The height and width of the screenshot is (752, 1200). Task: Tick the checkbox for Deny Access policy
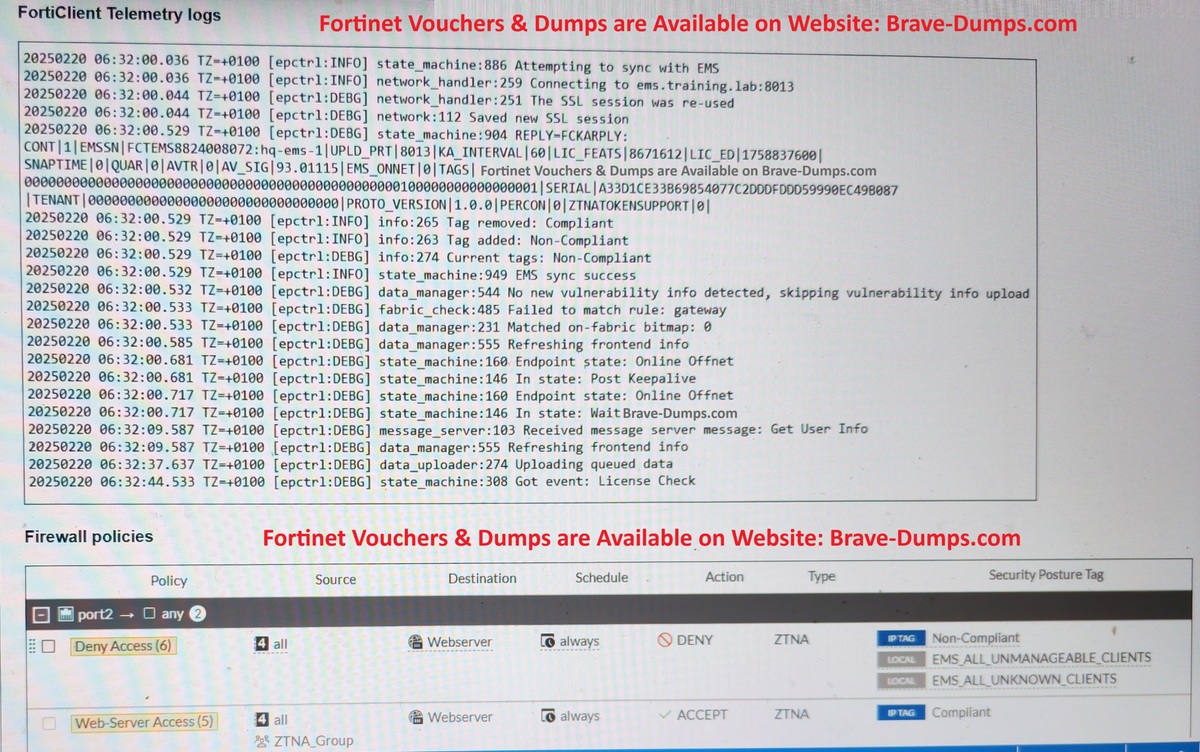tap(48, 646)
